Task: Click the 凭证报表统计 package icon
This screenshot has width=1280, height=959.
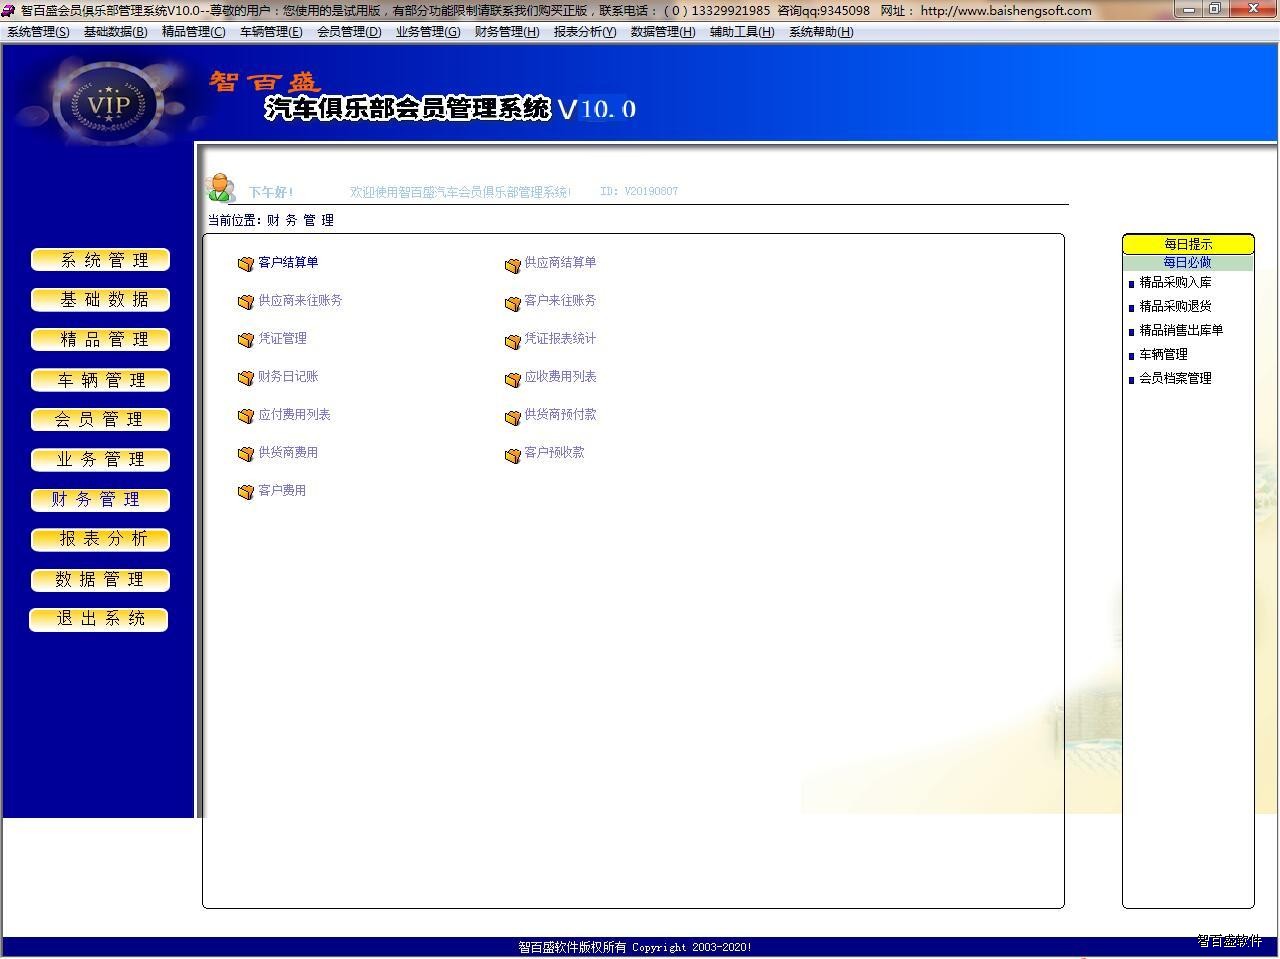Action: 513,340
